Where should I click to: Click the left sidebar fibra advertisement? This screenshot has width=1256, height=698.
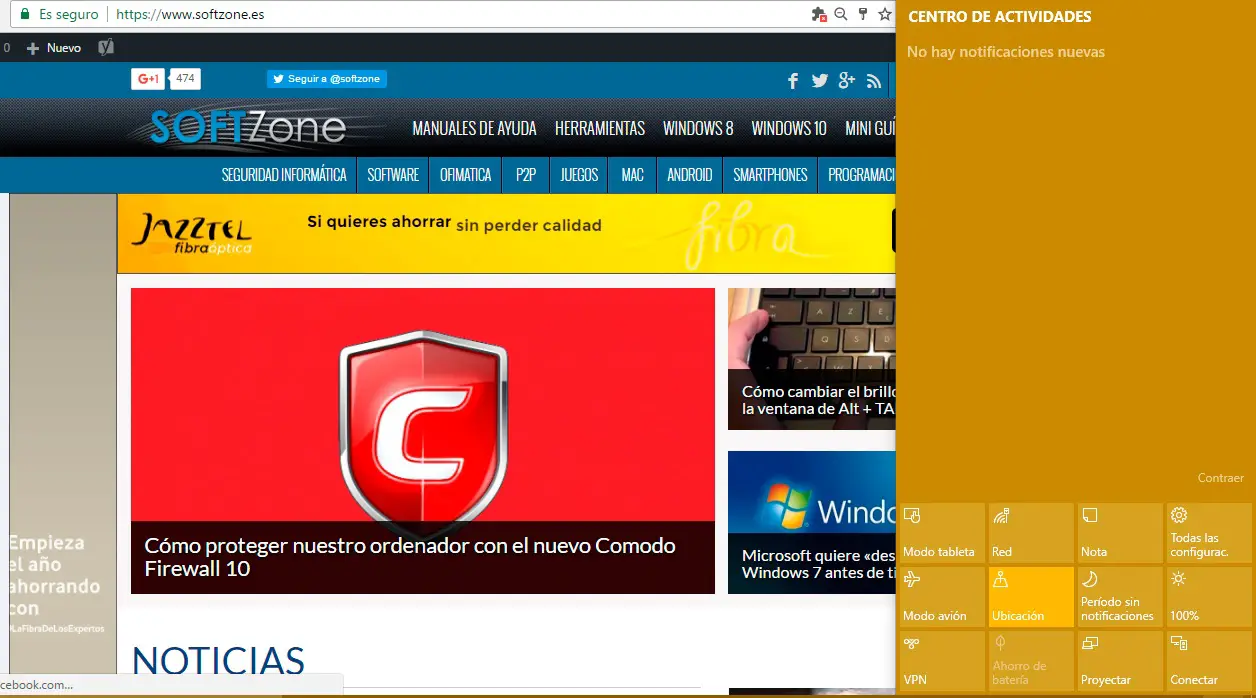63,436
